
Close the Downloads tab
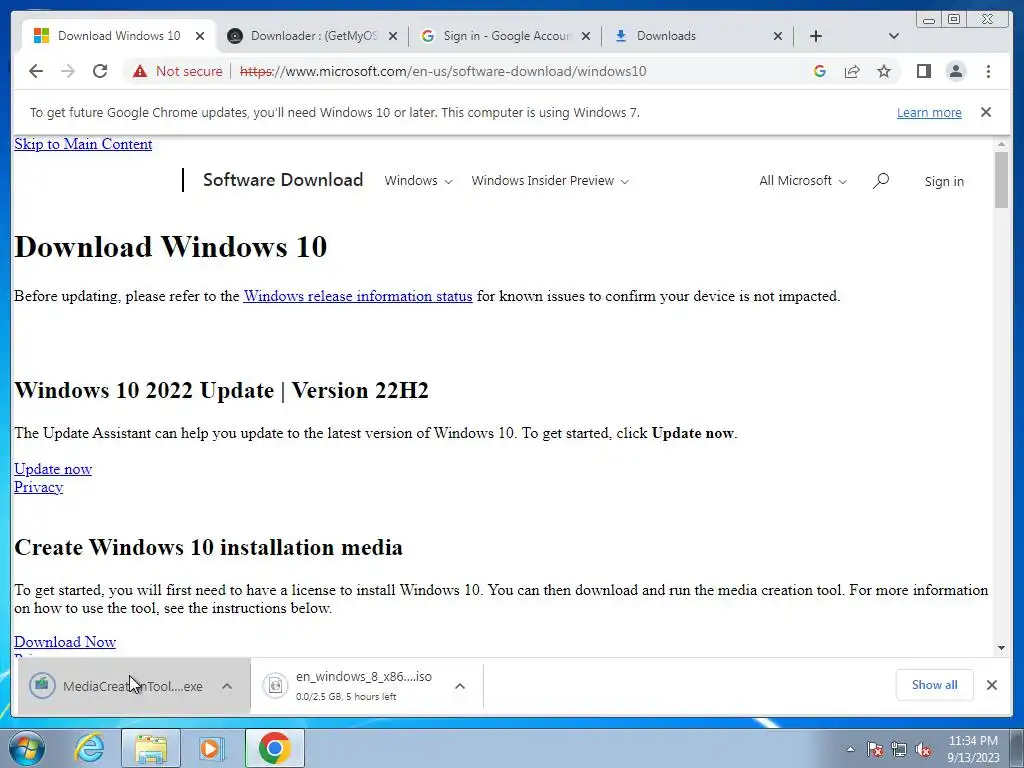(x=778, y=37)
